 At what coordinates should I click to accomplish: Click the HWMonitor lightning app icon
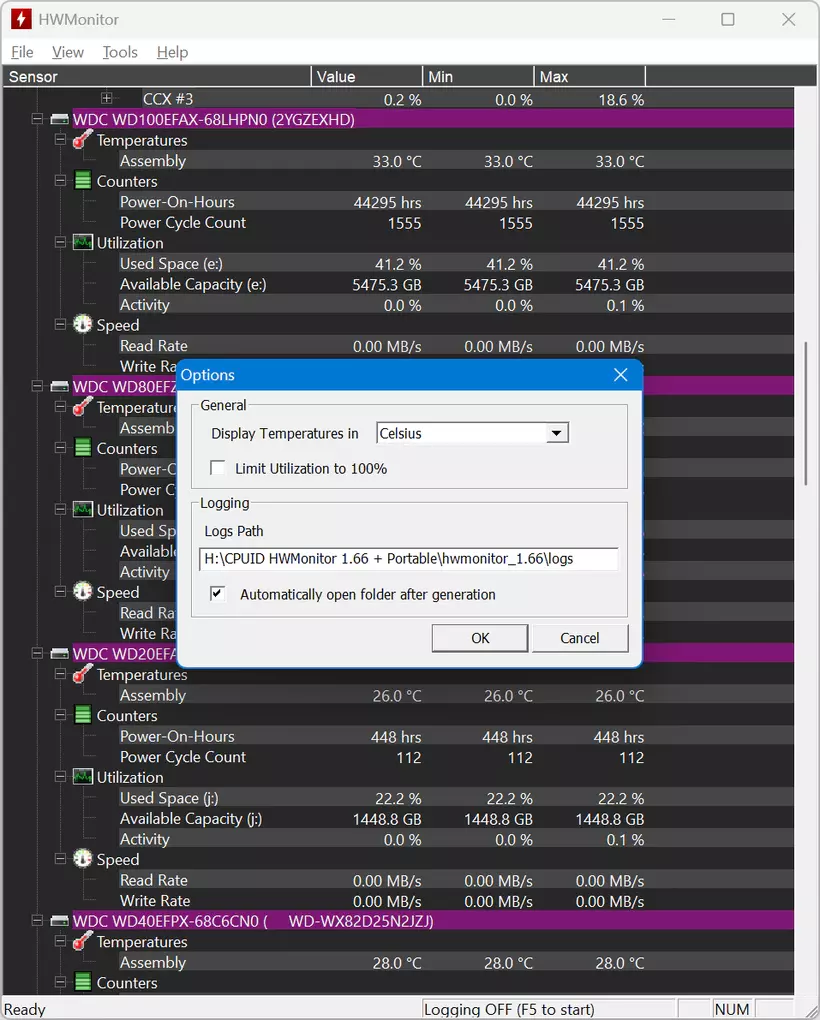pos(21,19)
